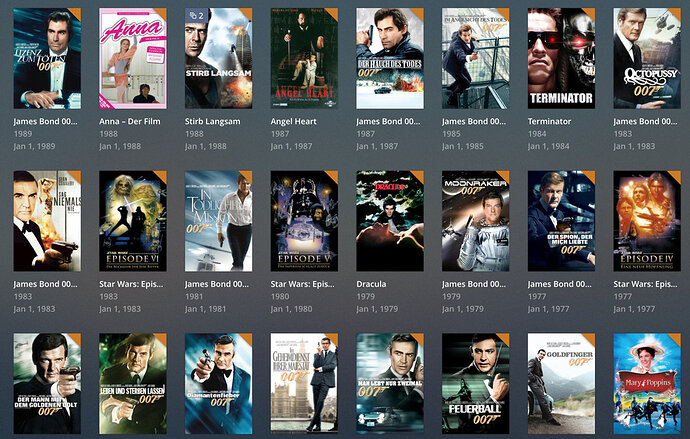Open Star Wars Episode VI poster
Image resolution: width=690 pixels, height=439 pixels.
click(x=133, y=221)
